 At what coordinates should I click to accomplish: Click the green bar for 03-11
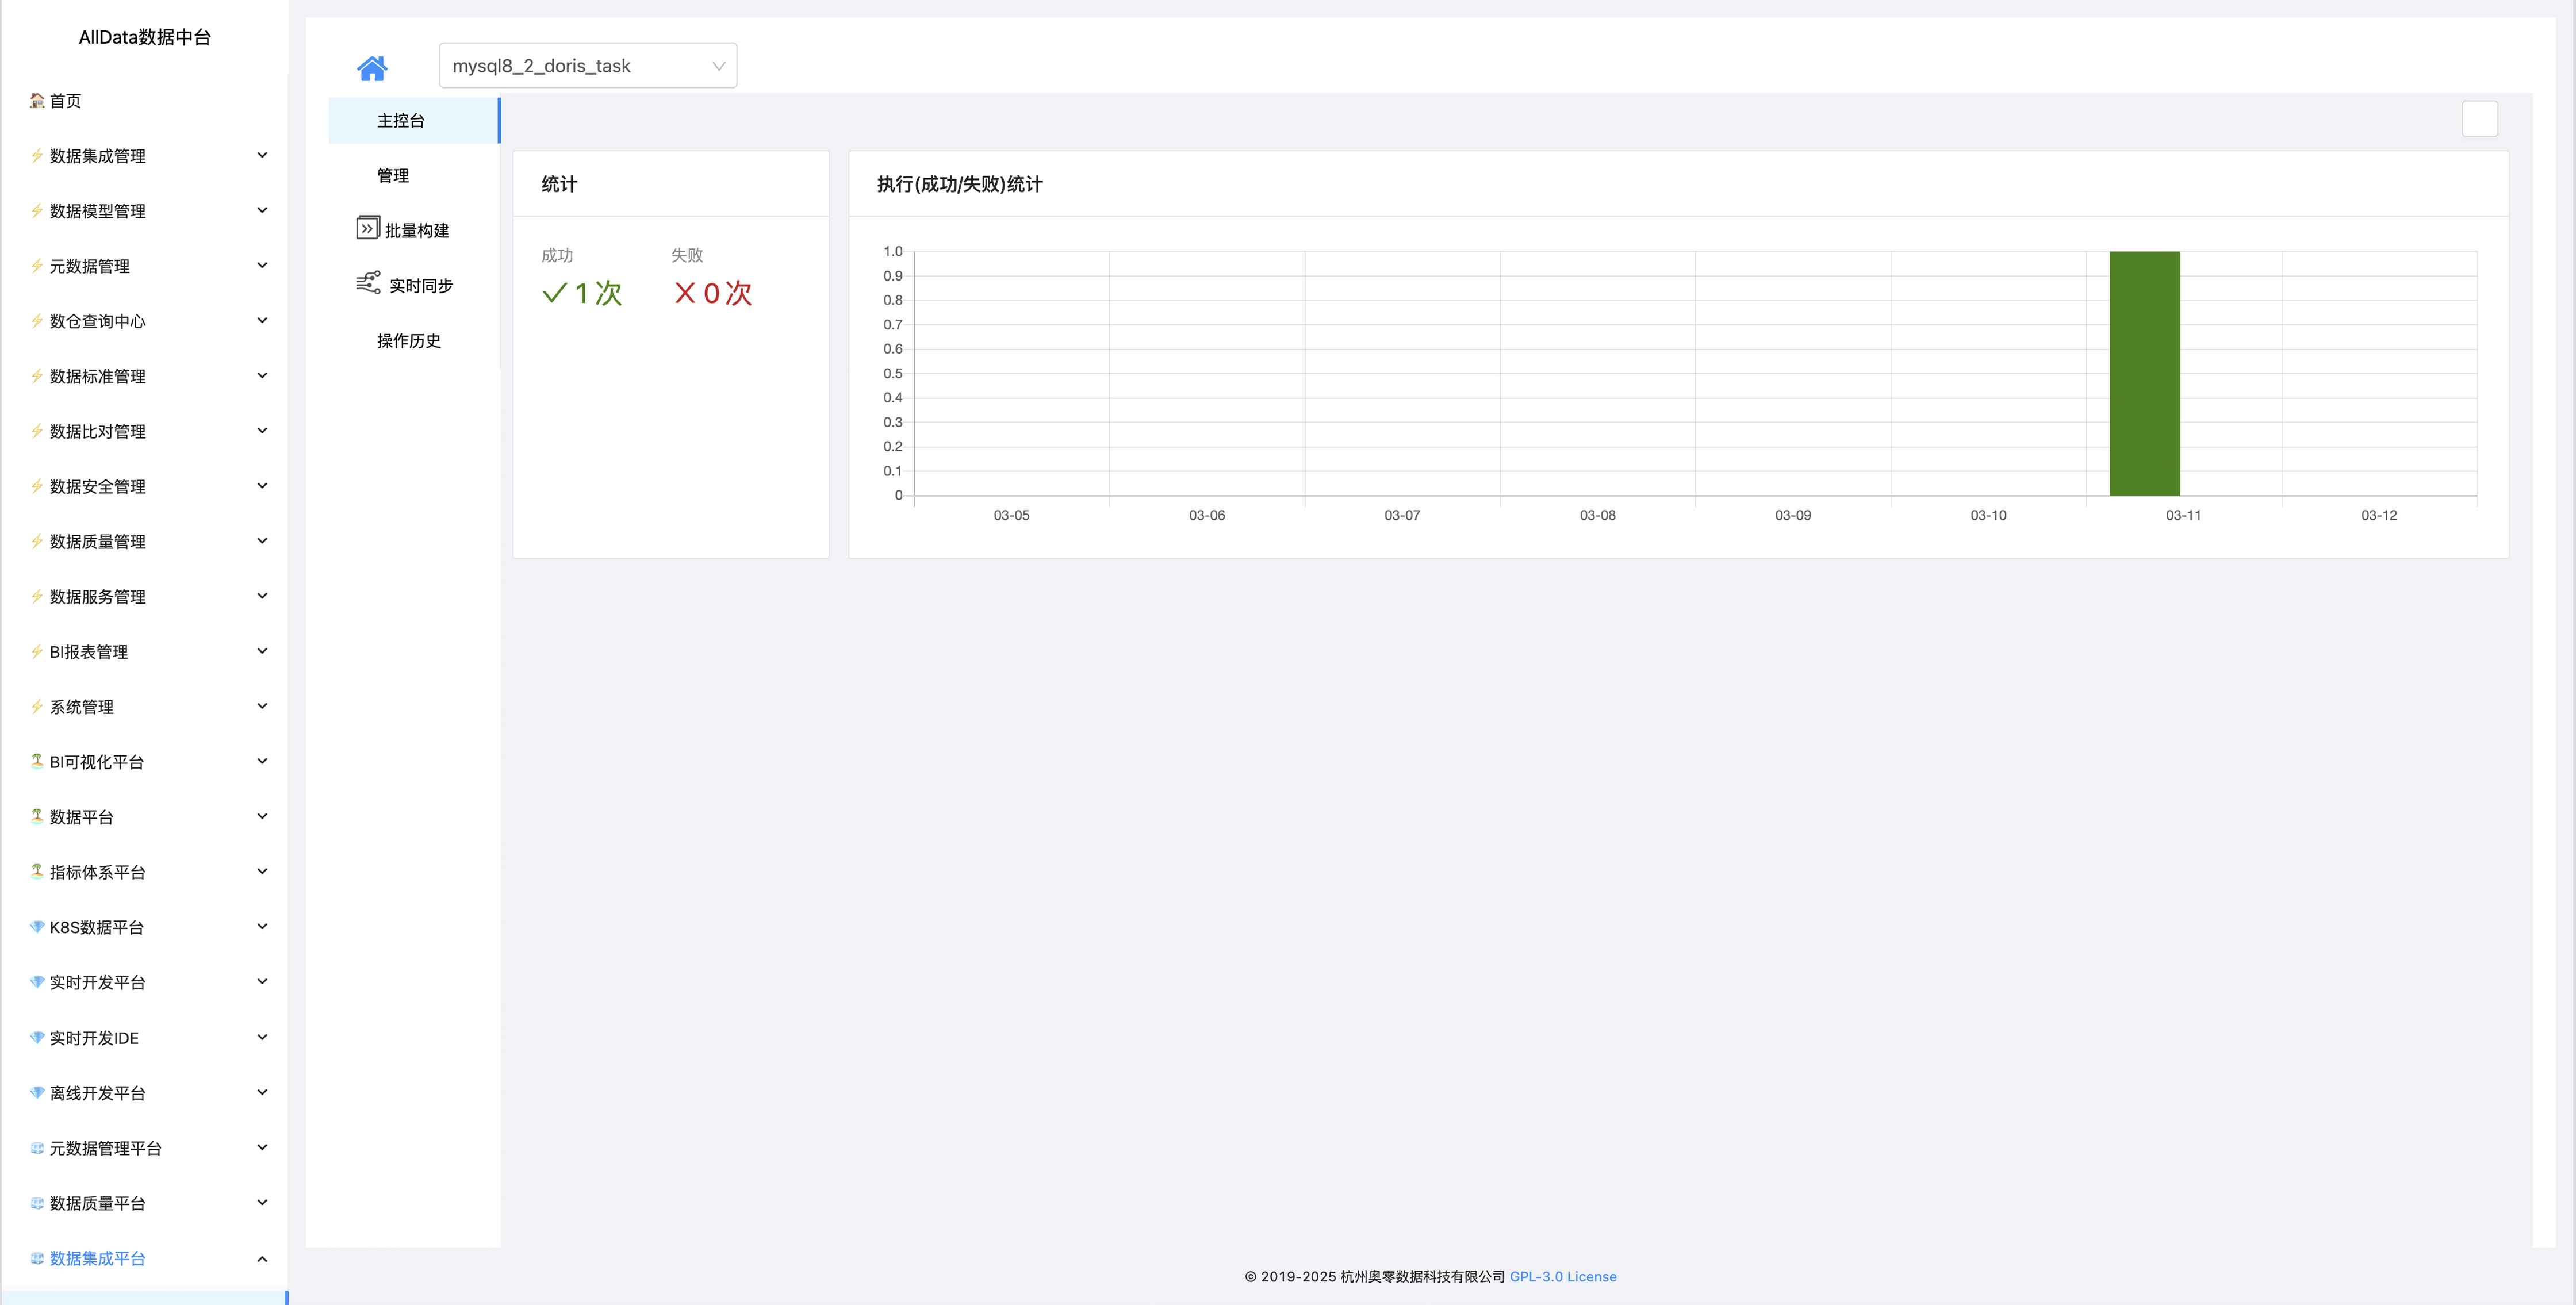[2144, 373]
